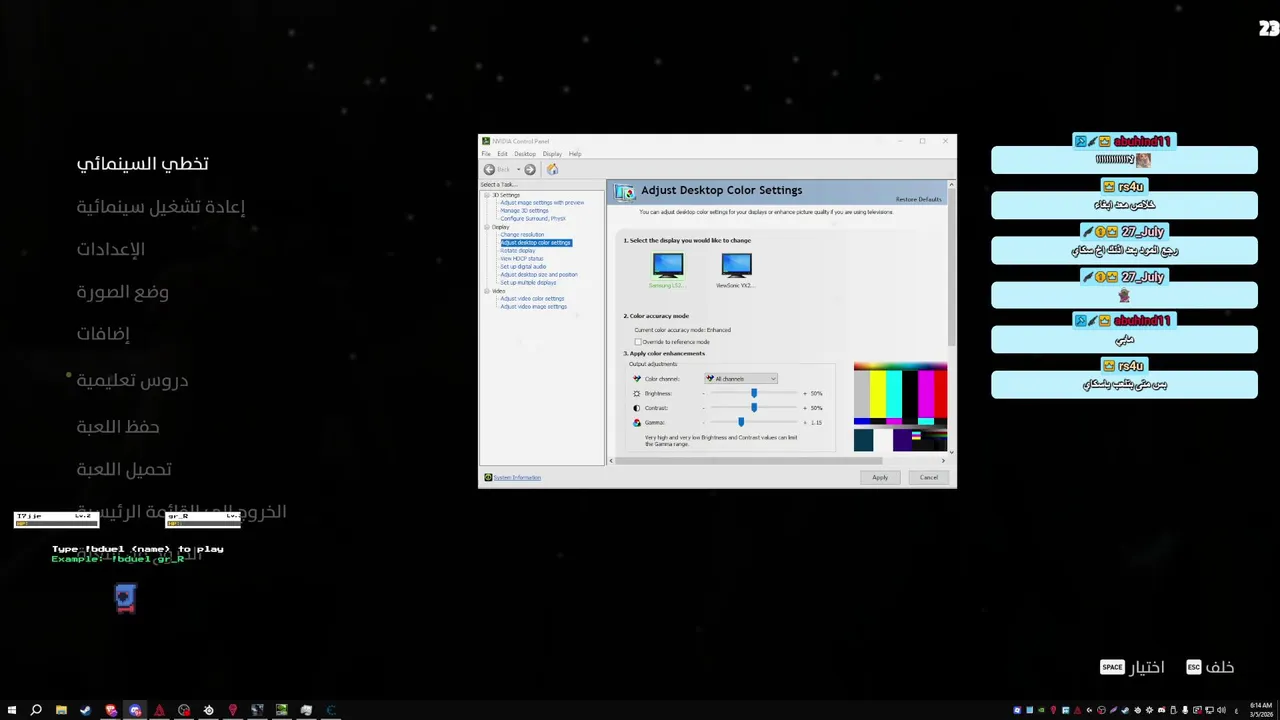The image size is (1280, 720).
Task: Click the NVIDIA panel horizontal scrollbar
Action: coord(748,461)
